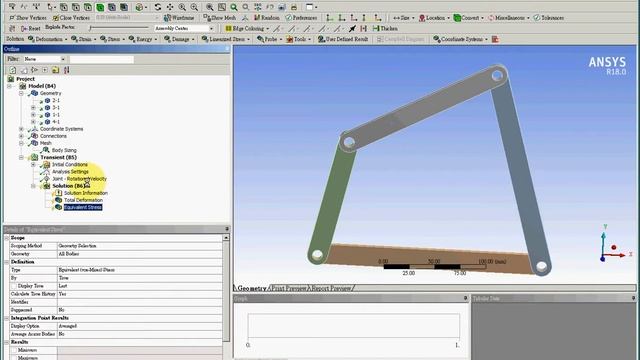This screenshot has width=640, height=360.
Task: Expand the Initial Conditions node
Action: pyautogui.click(x=33, y=164)
